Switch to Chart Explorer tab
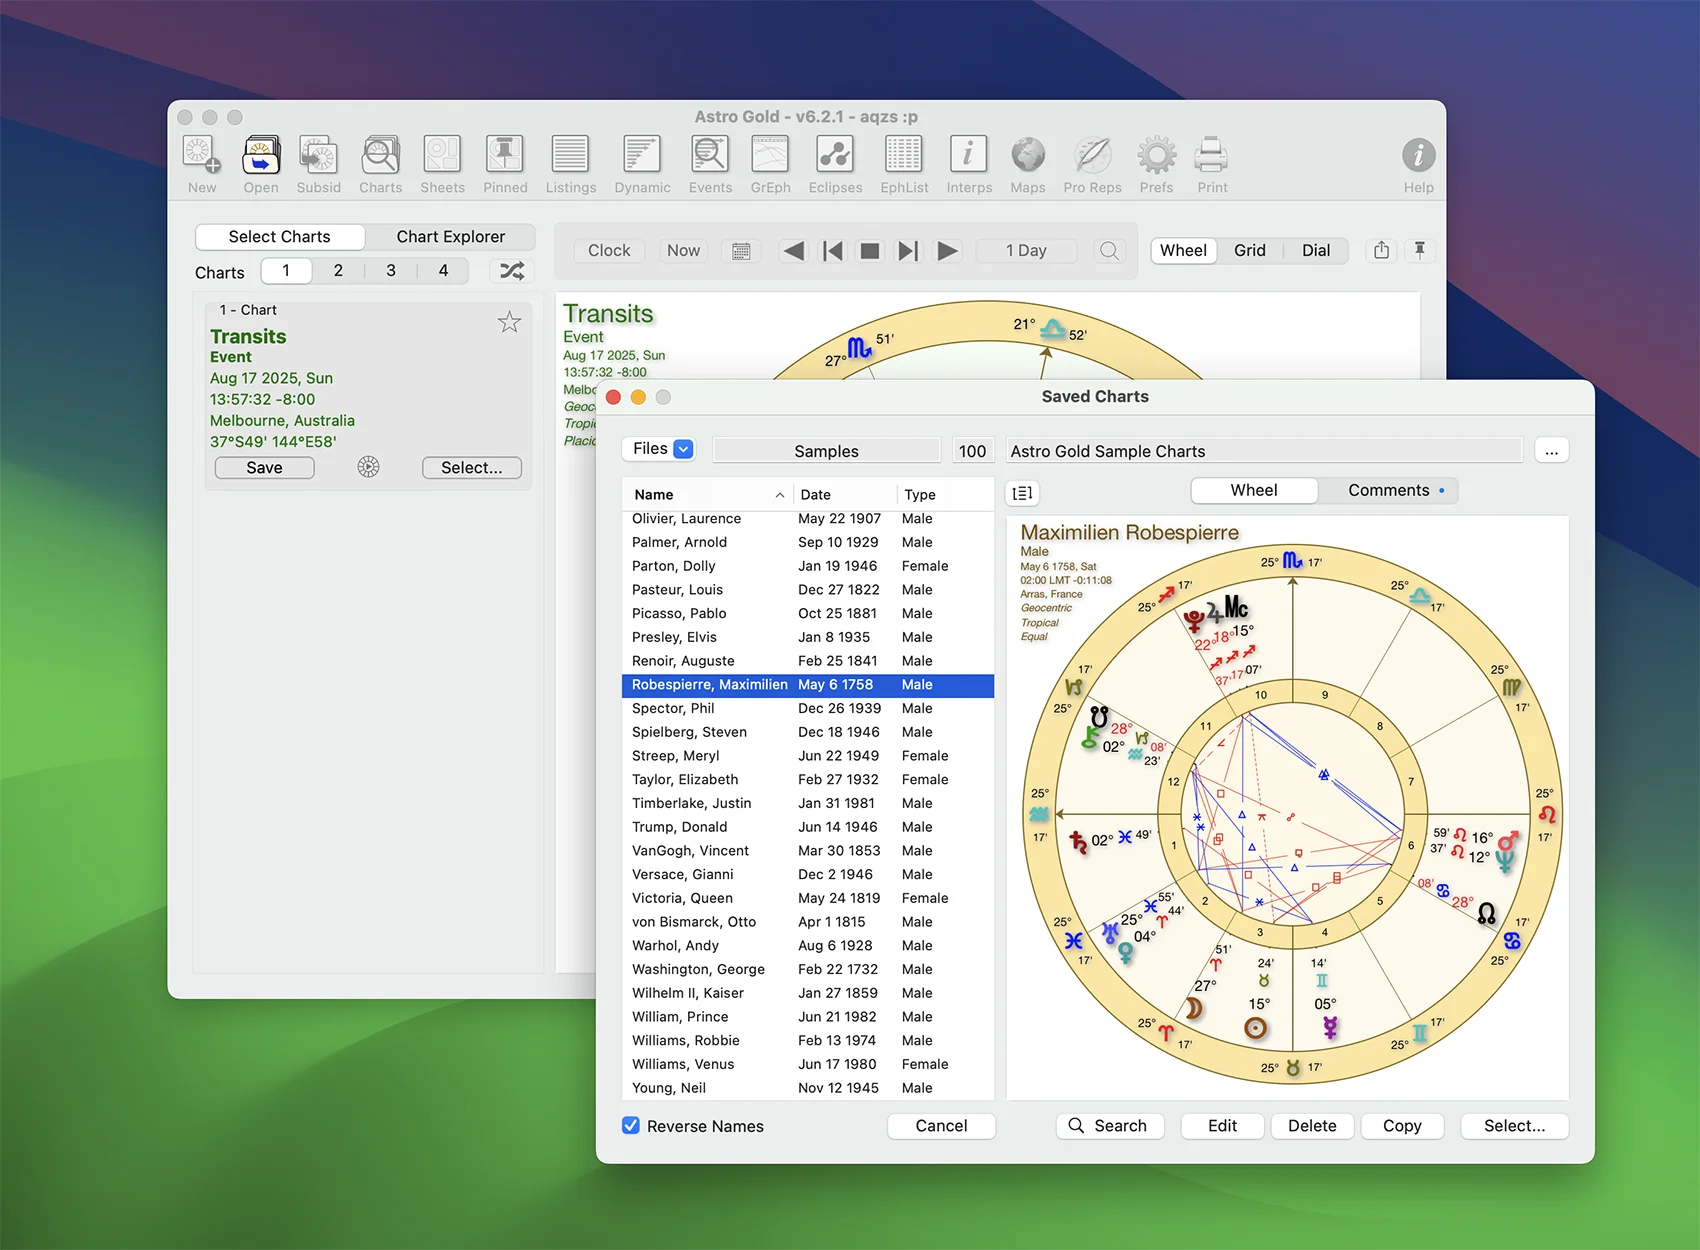Image resolution: width=1700 pixels, height=1250 pixels. pyautogui.click(x=450, y=237)
